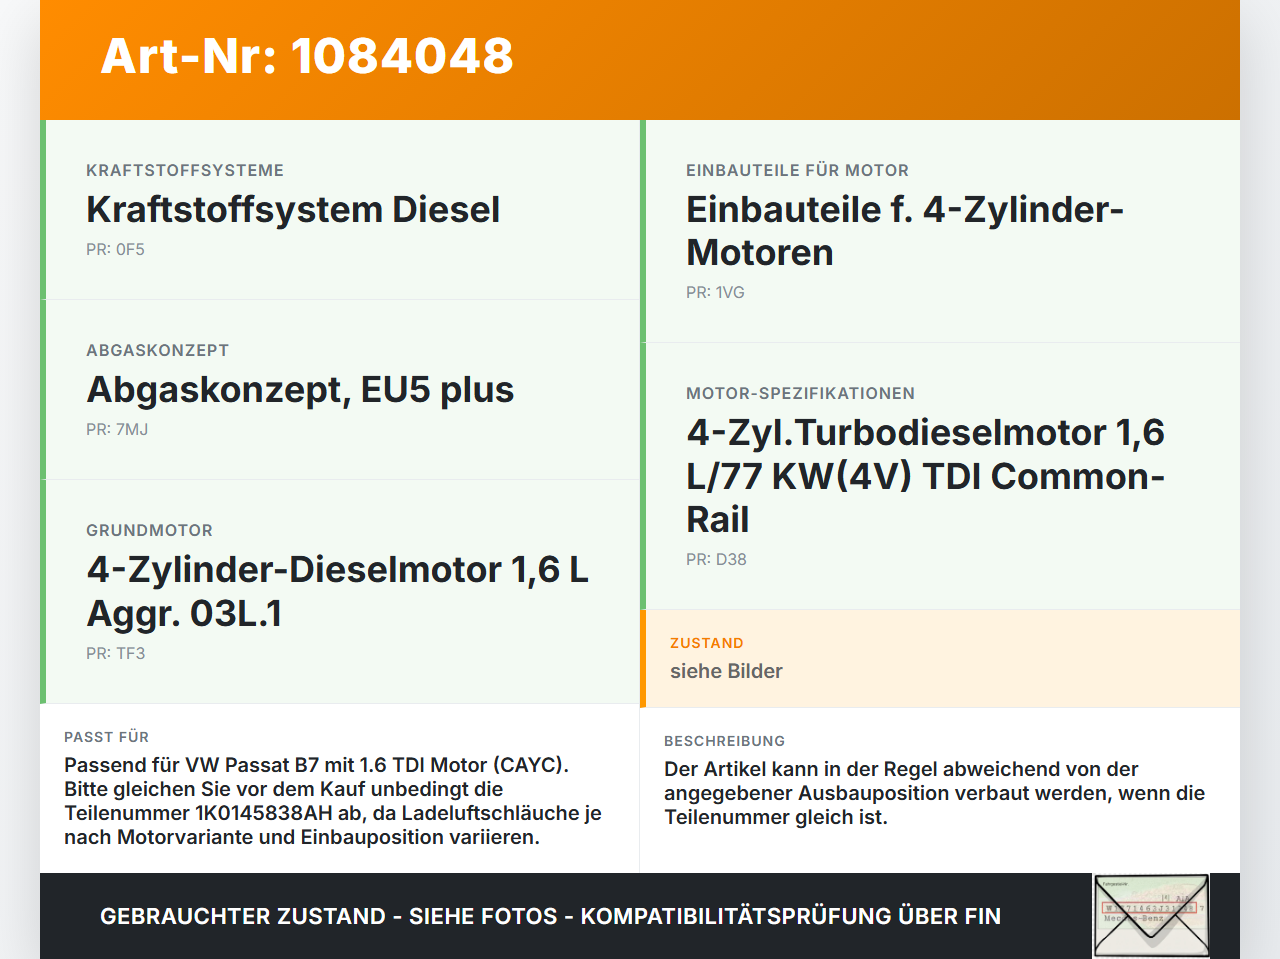Viewport: 1280px width, 959px height.
Task: Click the 'GRUNDMOTOR' category label
Action: [x=149, y=530]
